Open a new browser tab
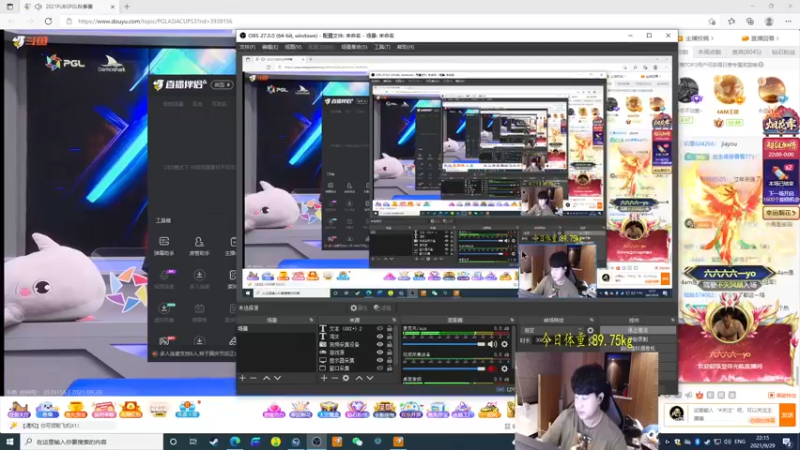 (127, 7)
